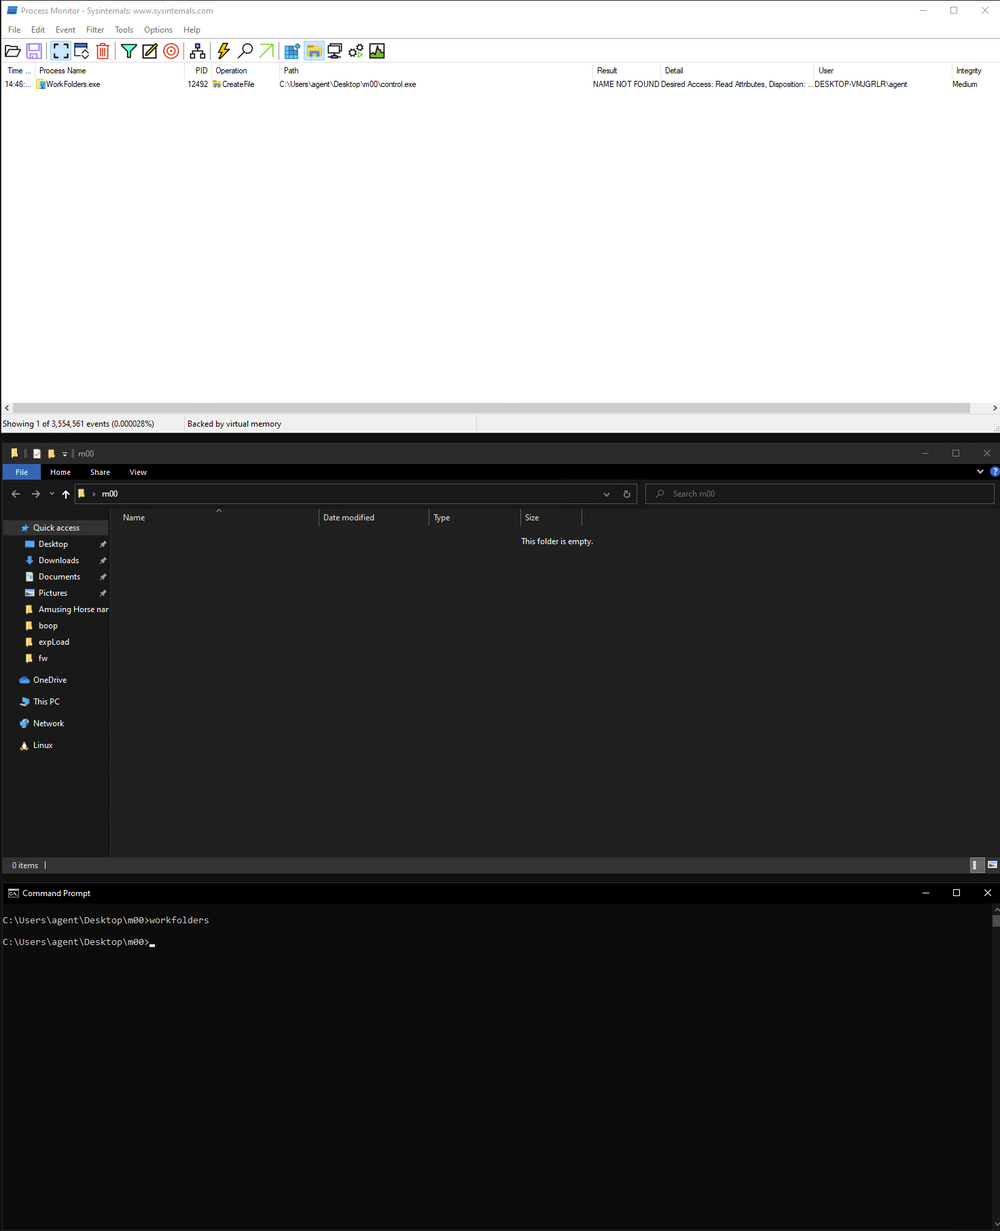
Task: Open the recent locations dropdown arrow
Action: 51,494
